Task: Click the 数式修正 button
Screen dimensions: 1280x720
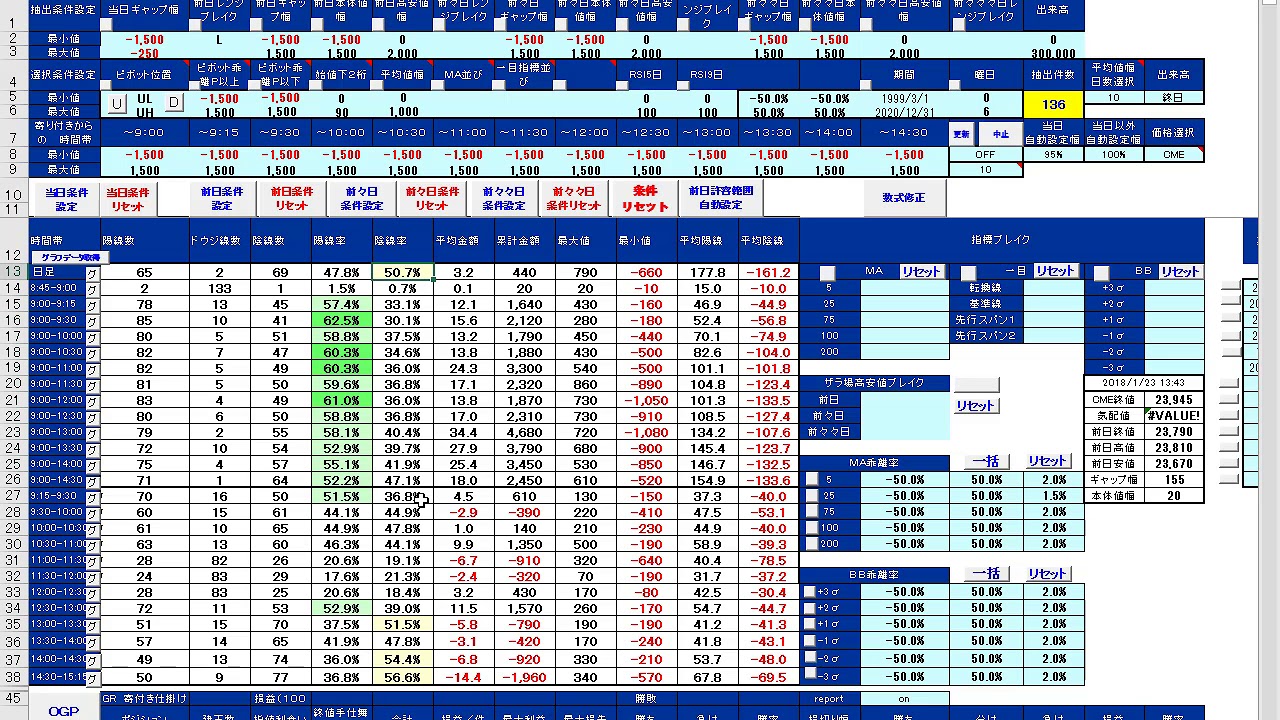Action: point(903,198)
